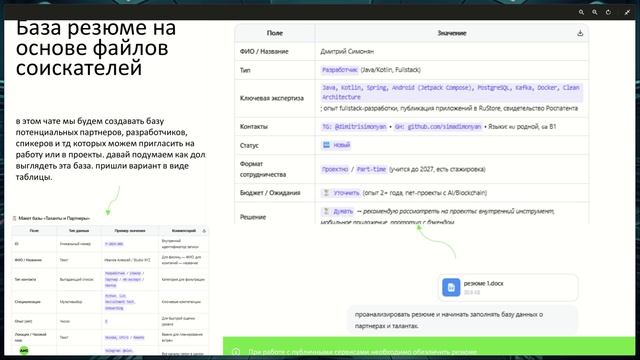
Task: Click the 'ФИО / Название' field label
Action: coord(264,51)
